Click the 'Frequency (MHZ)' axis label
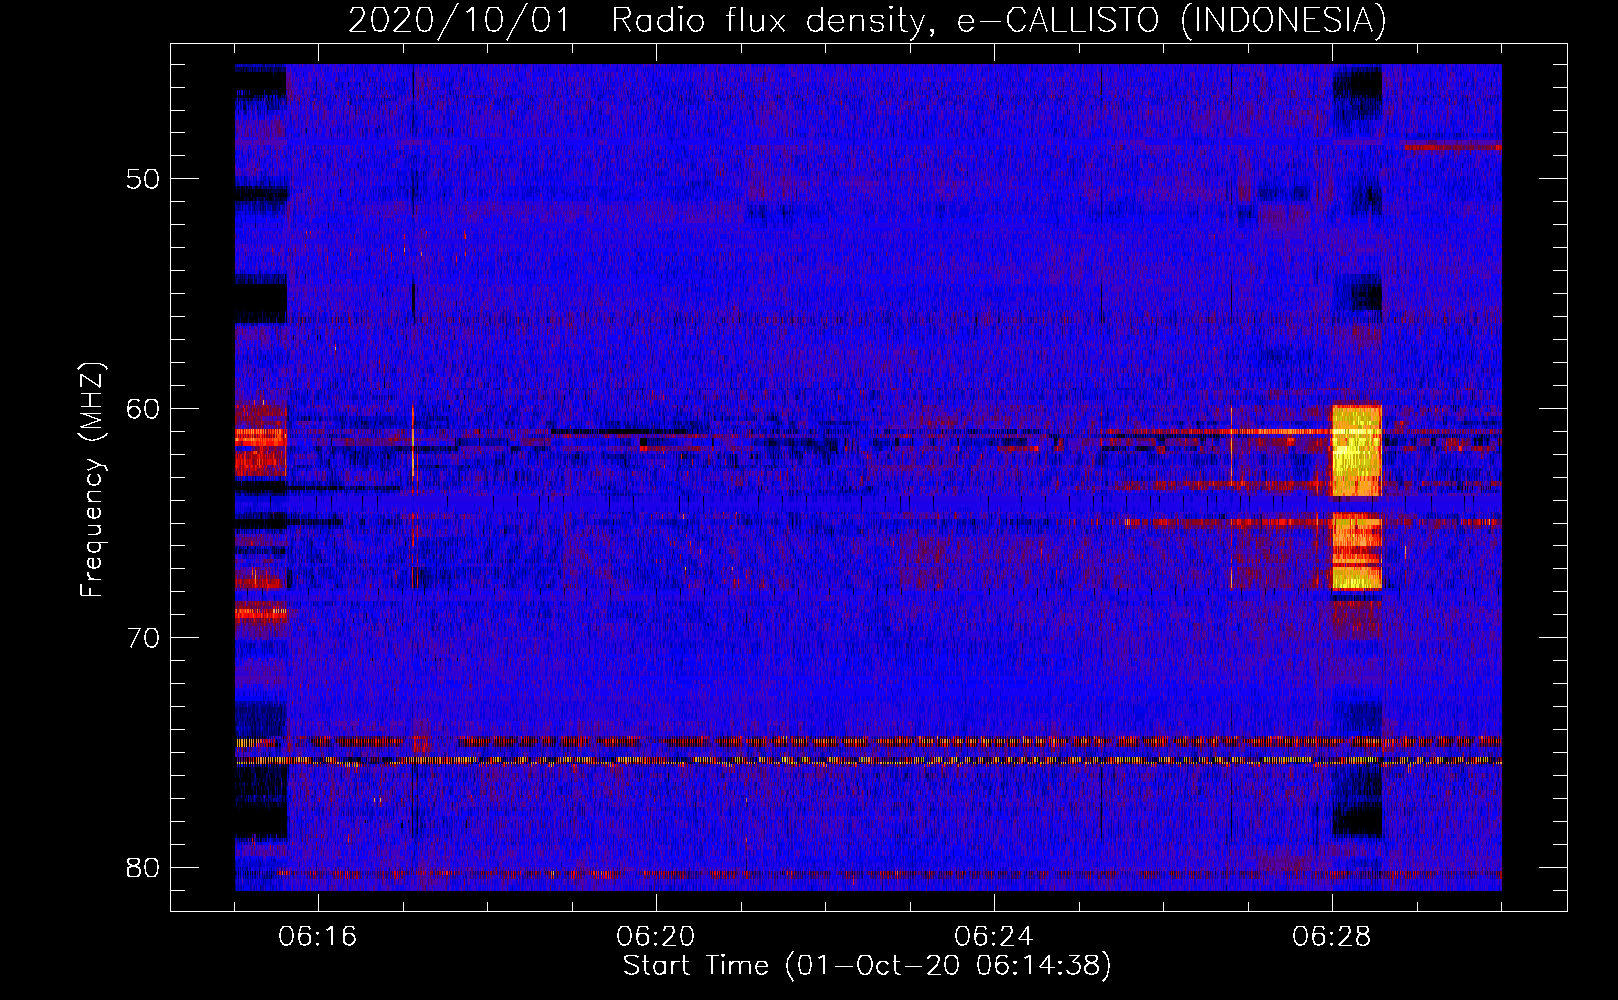The height and width of the screenshot is (1000, 1618). click(92, 480)
